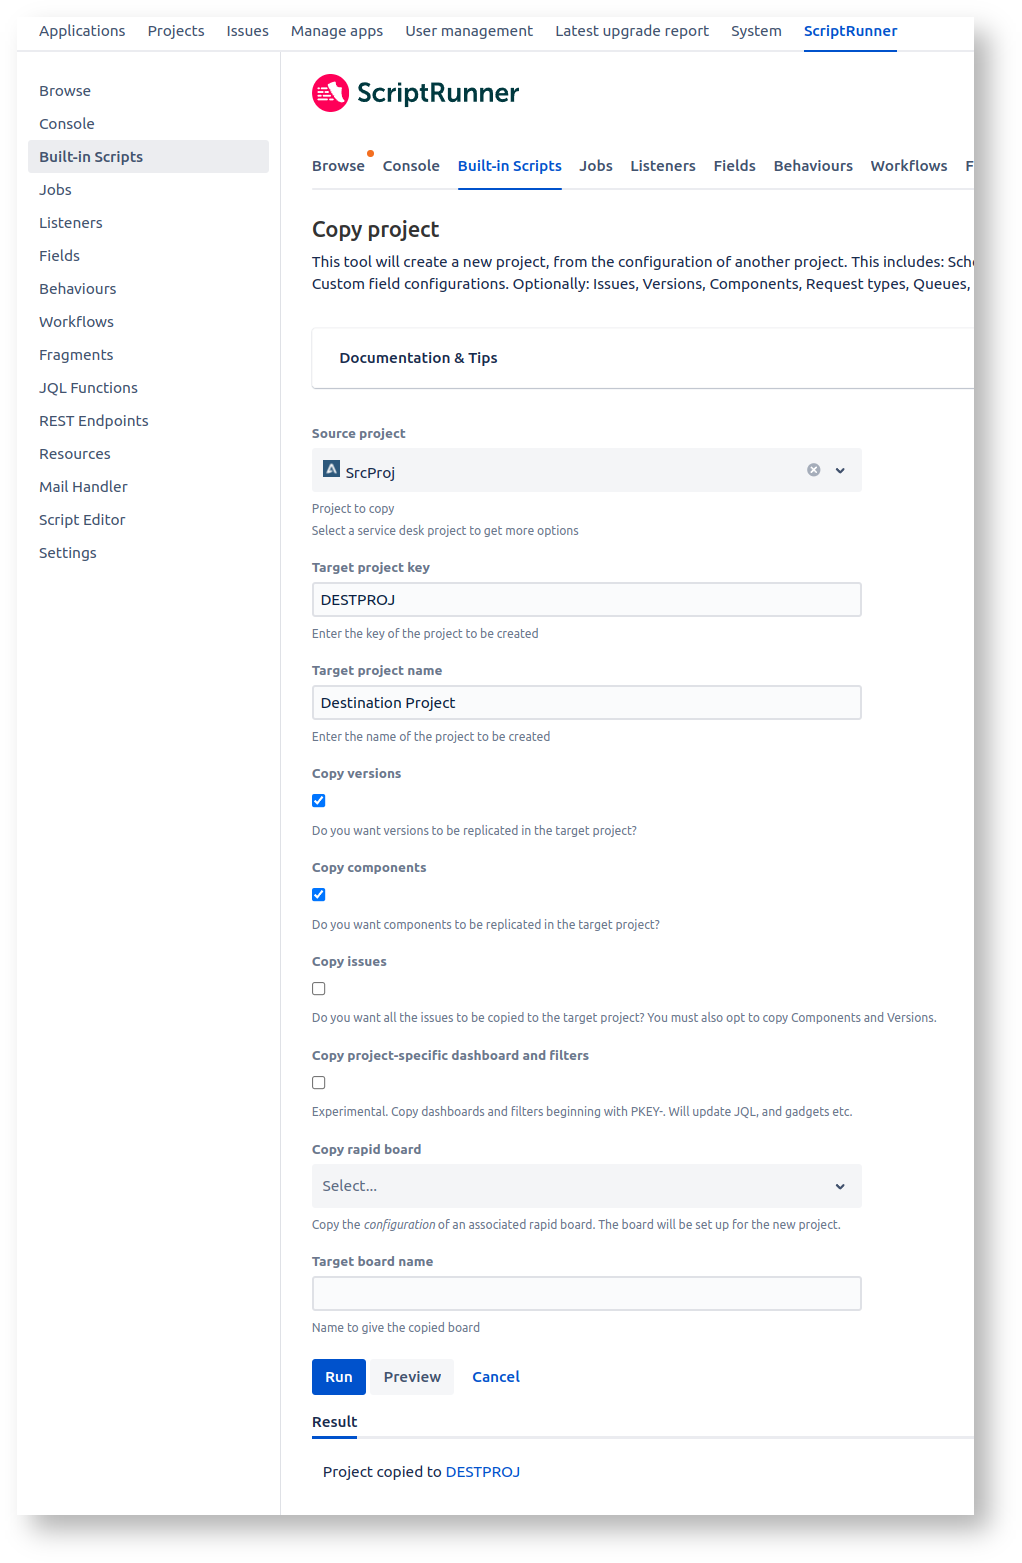Viewport: 1022px width, 1563px height.
Task: Clear the SrcProj source project selection
Action: tap(814, 470)
